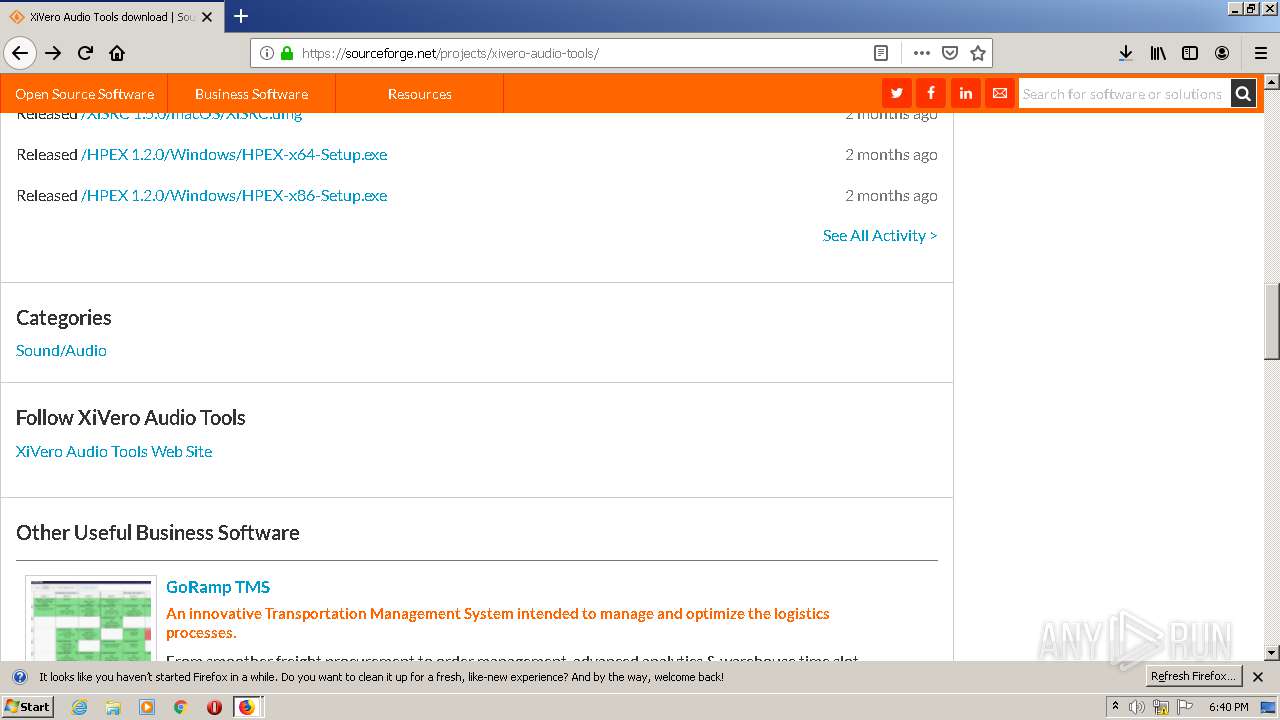1280x720 pixels.
Task: Open Opera from taskbar
Action: pos(214,707)
